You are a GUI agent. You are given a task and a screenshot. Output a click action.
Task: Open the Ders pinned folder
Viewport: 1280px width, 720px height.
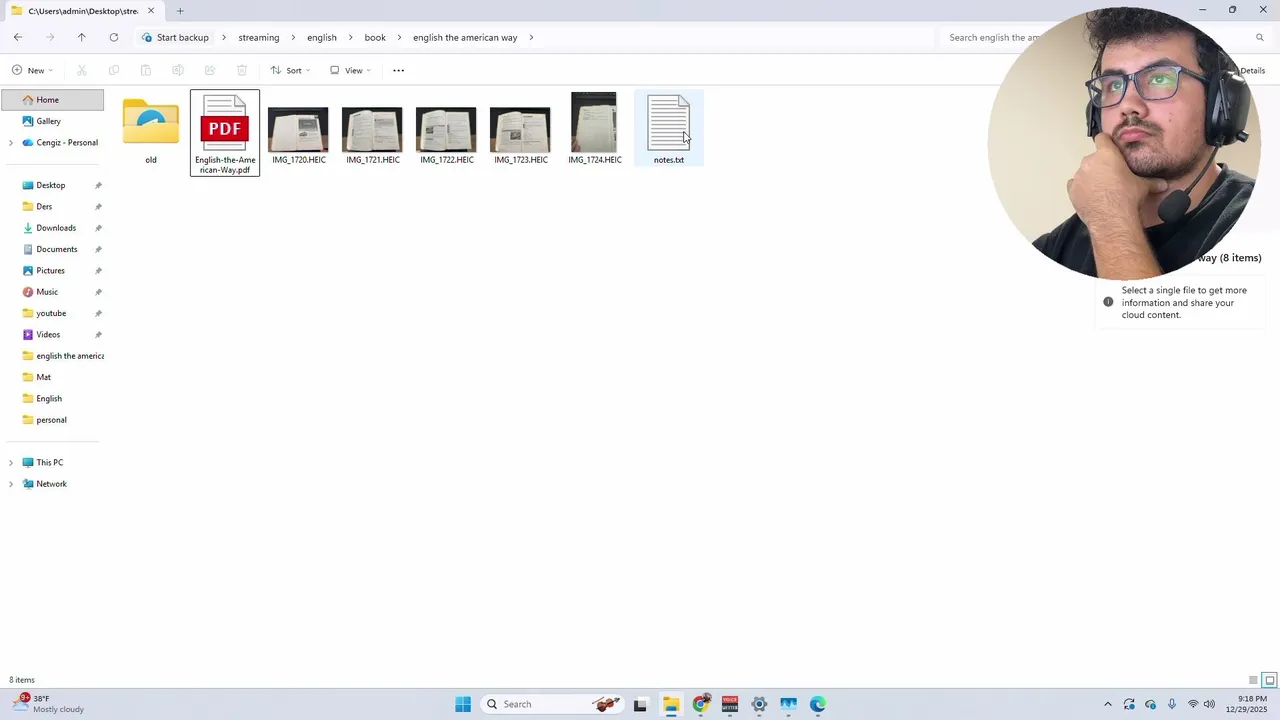[x=44, y=207]
